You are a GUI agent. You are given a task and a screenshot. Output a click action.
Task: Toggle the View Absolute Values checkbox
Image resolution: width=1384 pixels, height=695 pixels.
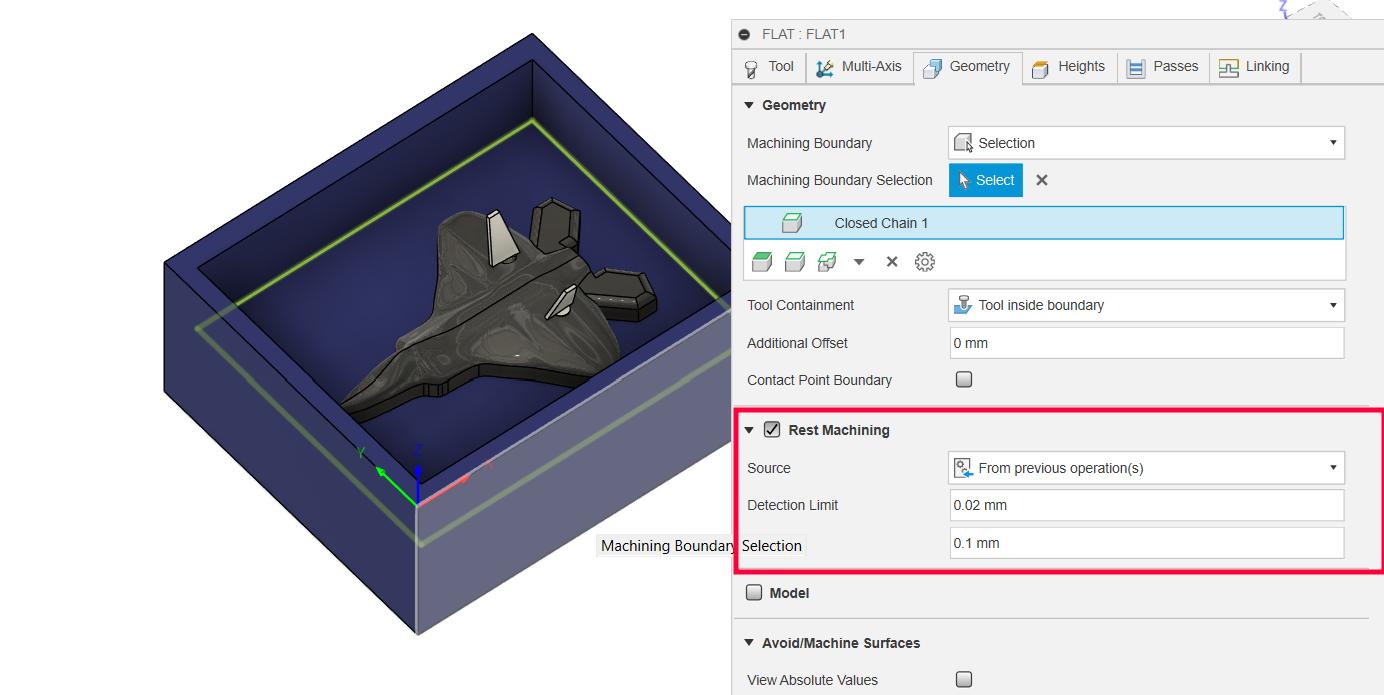pos(964,679)
